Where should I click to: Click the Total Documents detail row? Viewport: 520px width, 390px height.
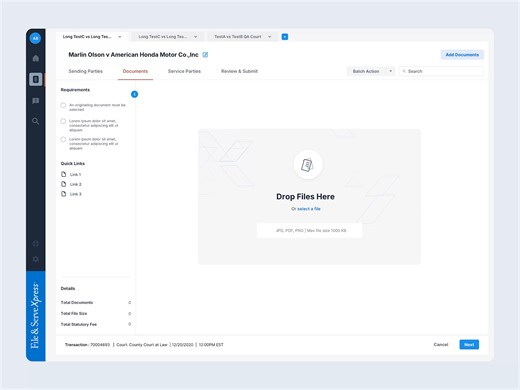tap(96, 303)
